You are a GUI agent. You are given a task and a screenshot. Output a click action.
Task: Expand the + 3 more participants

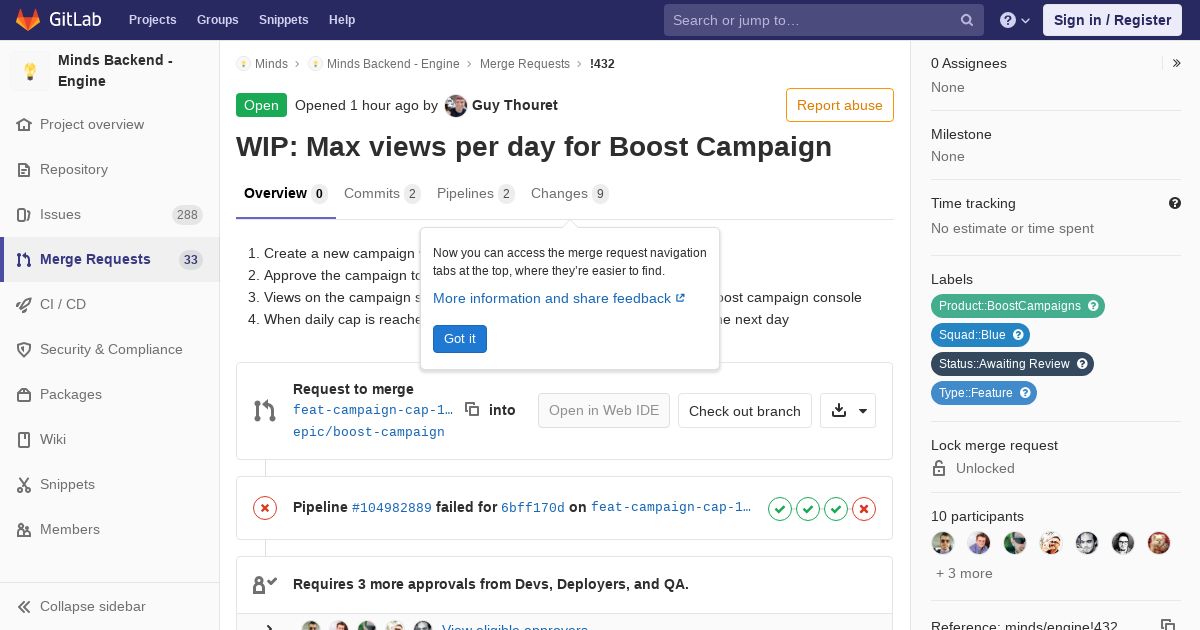[x=964, y=573]
